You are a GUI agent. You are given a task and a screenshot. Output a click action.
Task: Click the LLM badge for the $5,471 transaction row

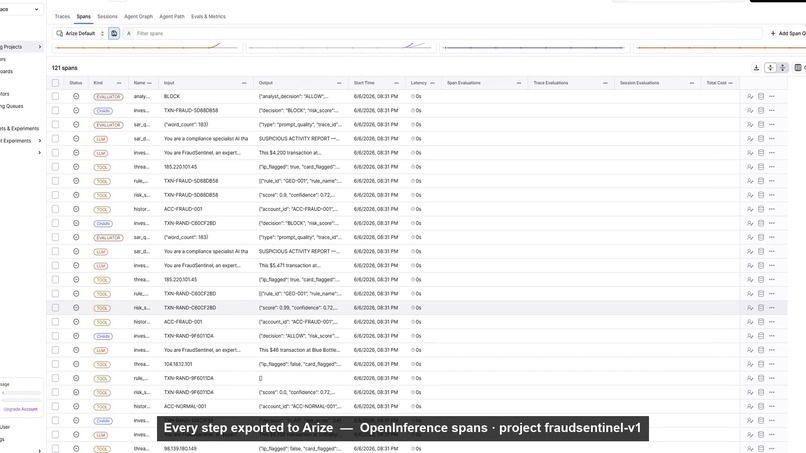[x=101, y=265]
